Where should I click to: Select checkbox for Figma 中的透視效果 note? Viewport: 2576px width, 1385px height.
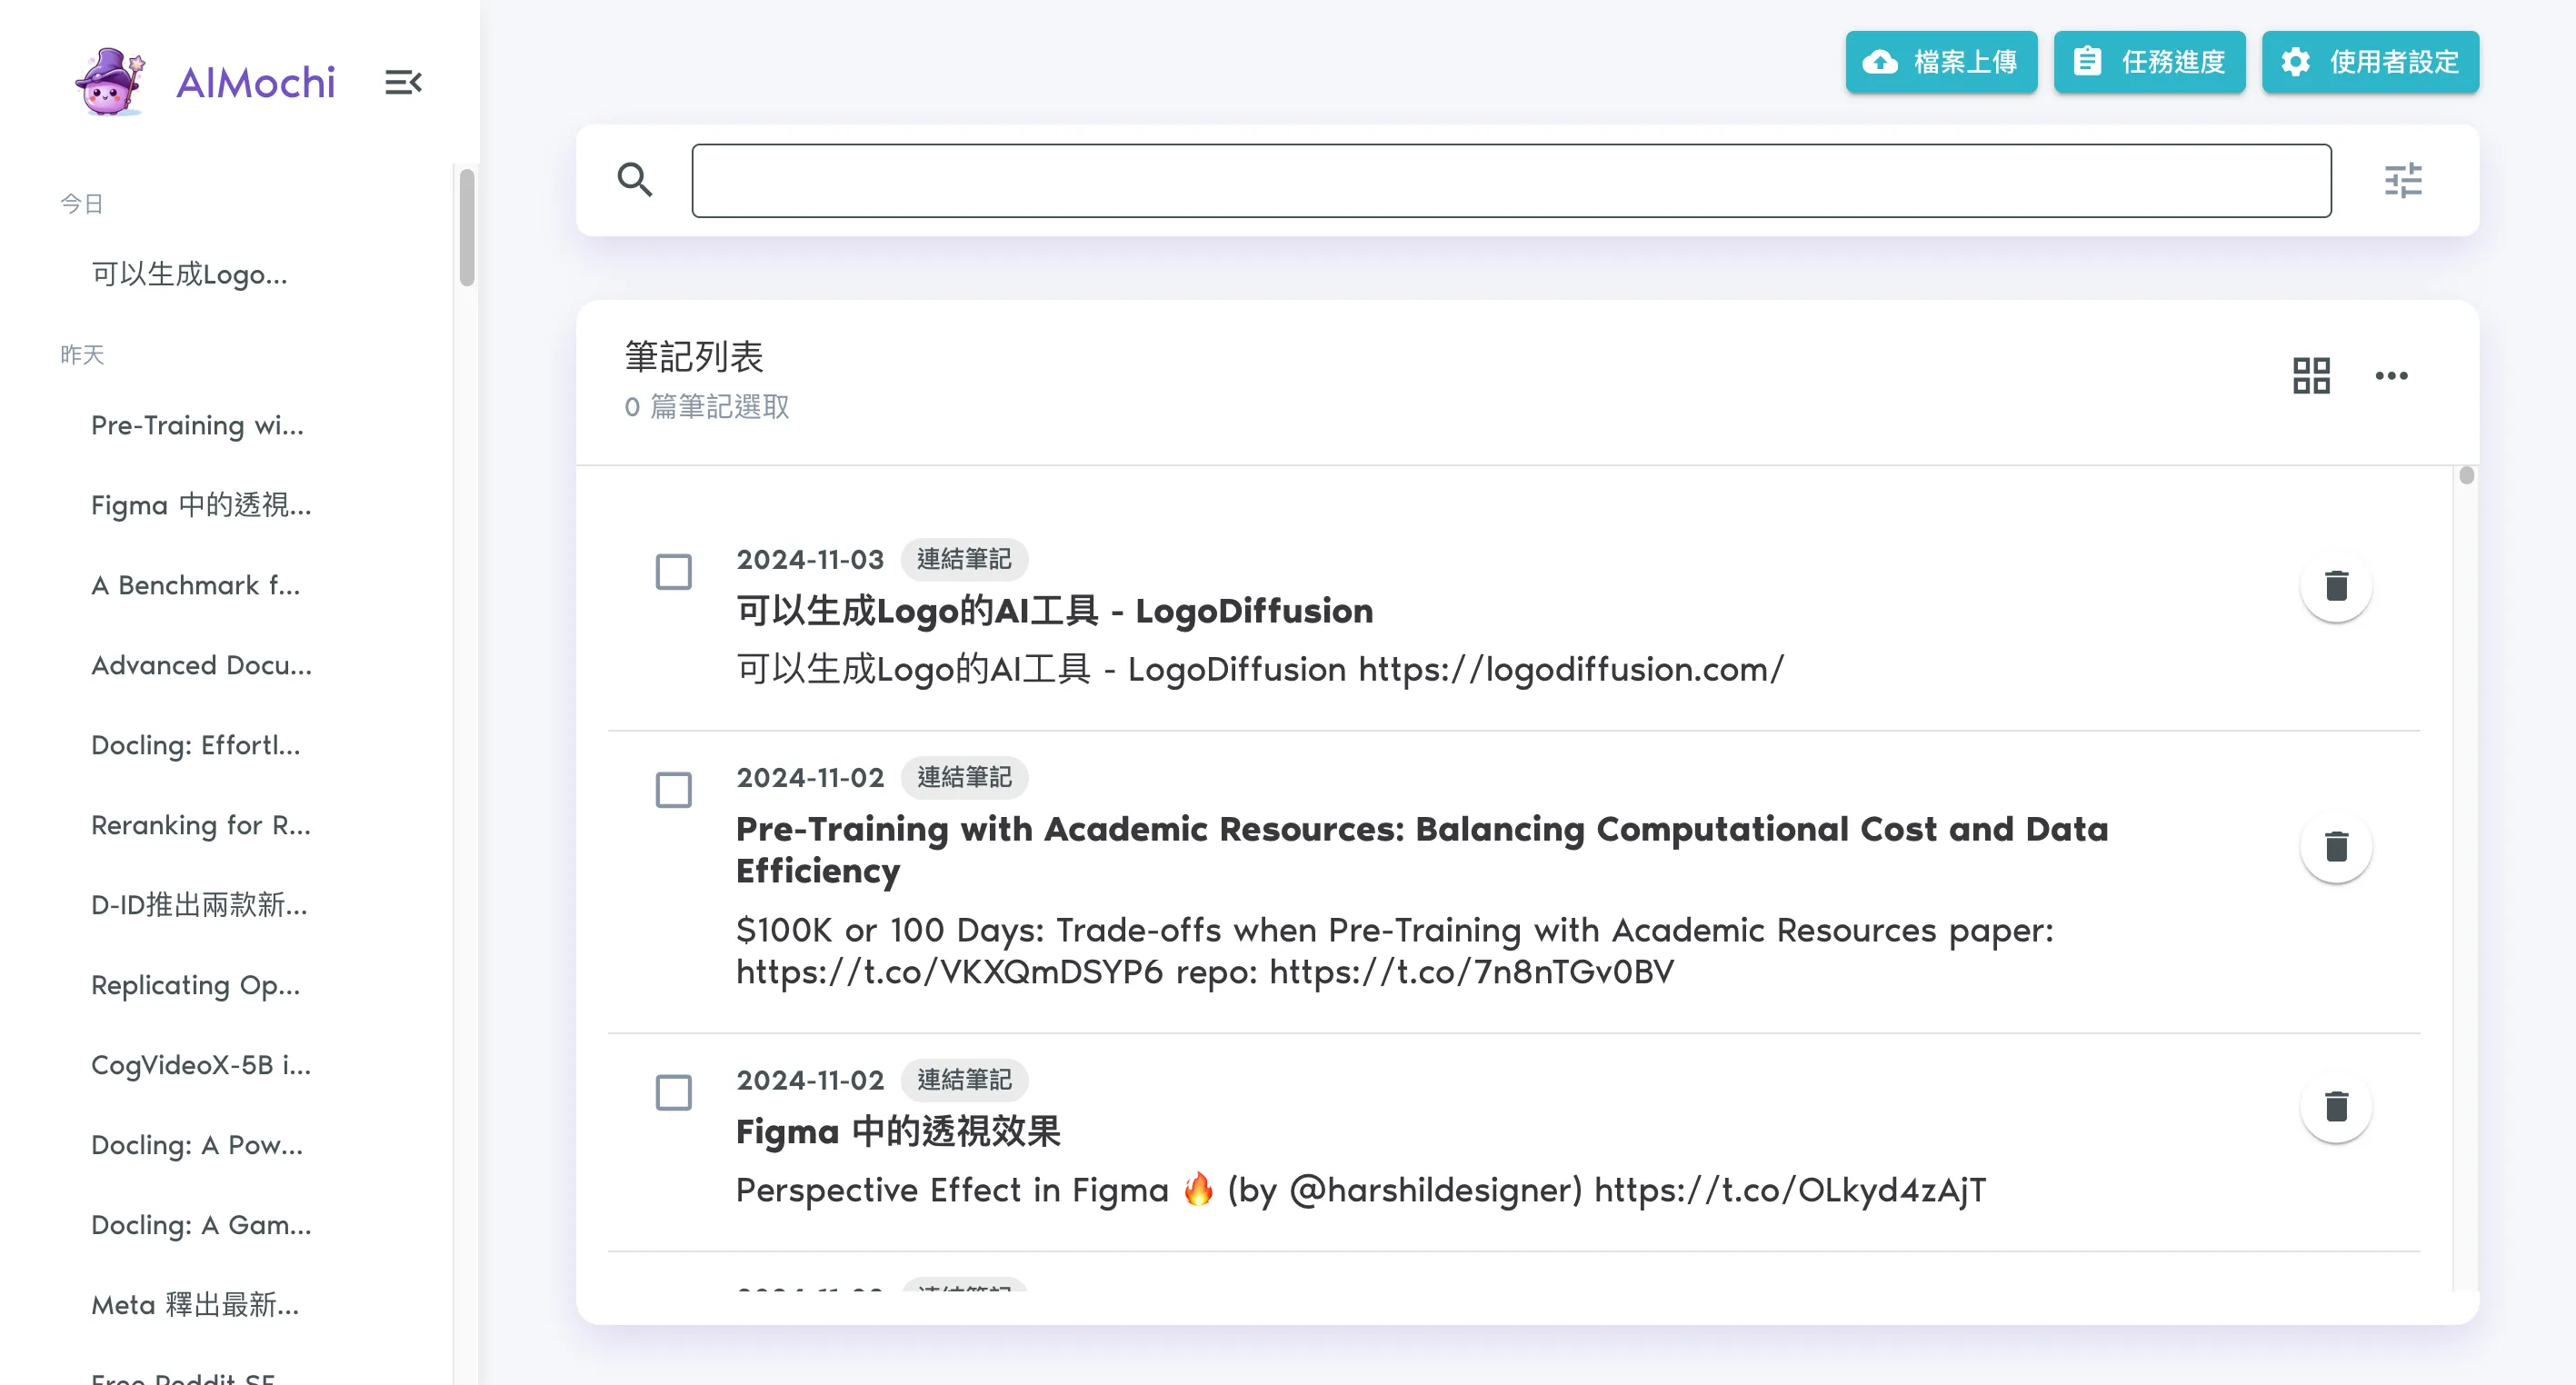point(673,1093)
